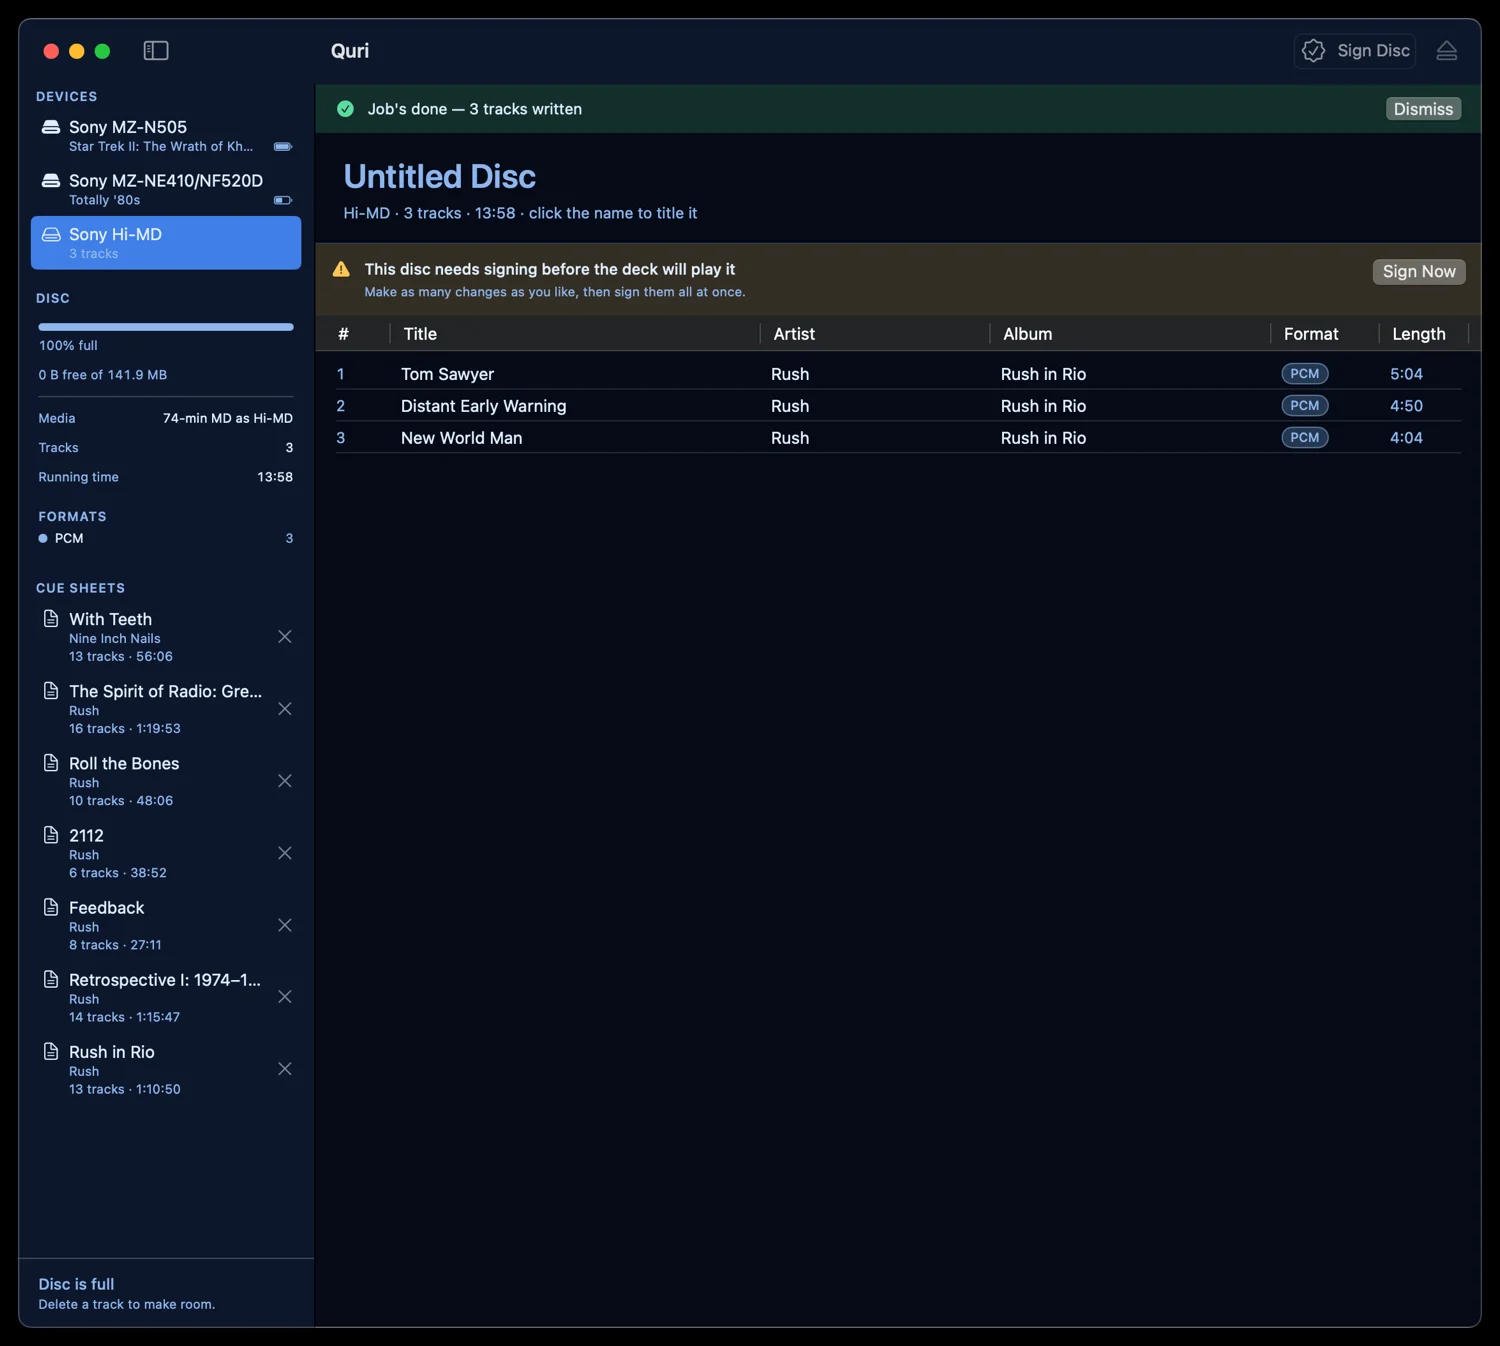
Task: Select the Sony MZ-NE410/NF520D device
Action: 166,189
